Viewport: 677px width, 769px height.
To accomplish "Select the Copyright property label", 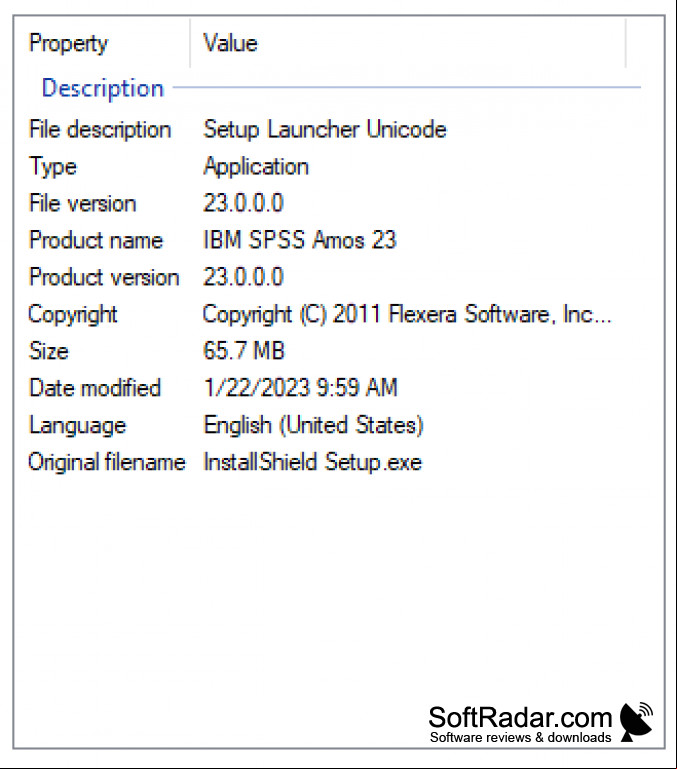I will click(73, 314).
